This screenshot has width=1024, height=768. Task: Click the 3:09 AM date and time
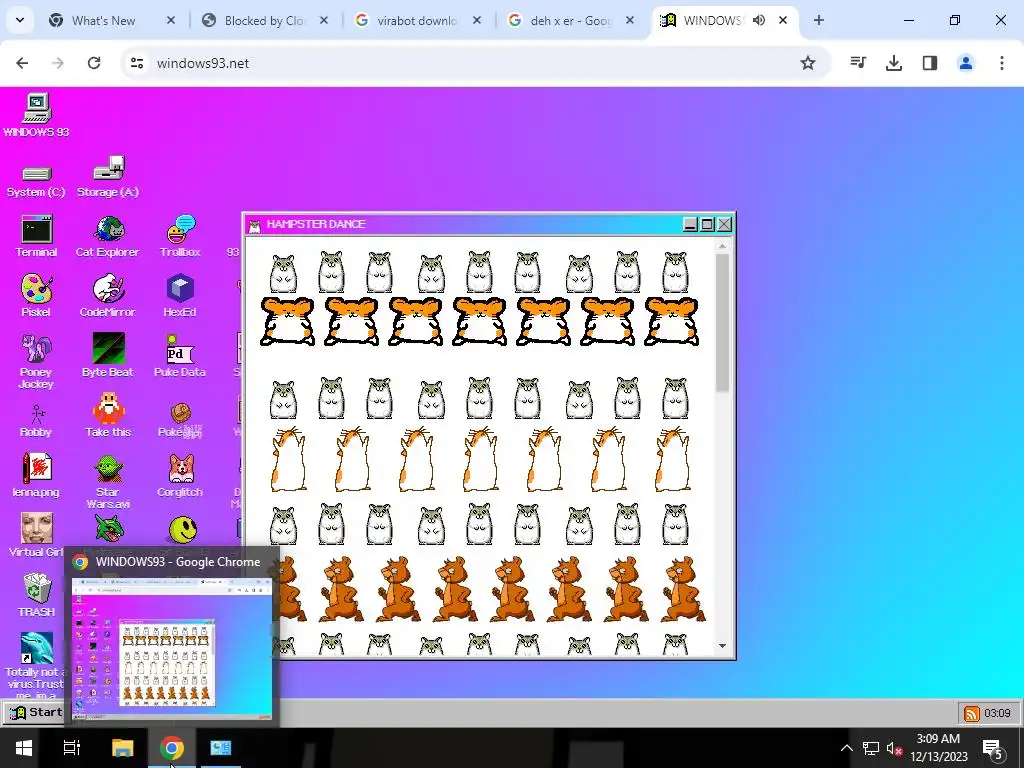click(939, 748)
